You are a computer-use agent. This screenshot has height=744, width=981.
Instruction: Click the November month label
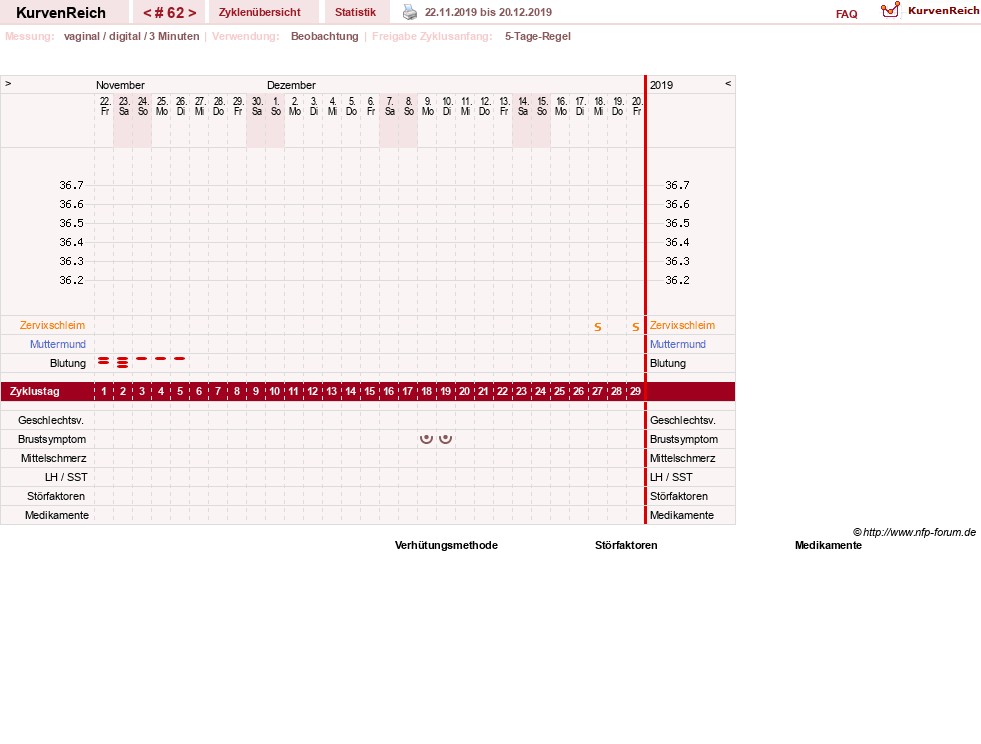tap(120, 85)
